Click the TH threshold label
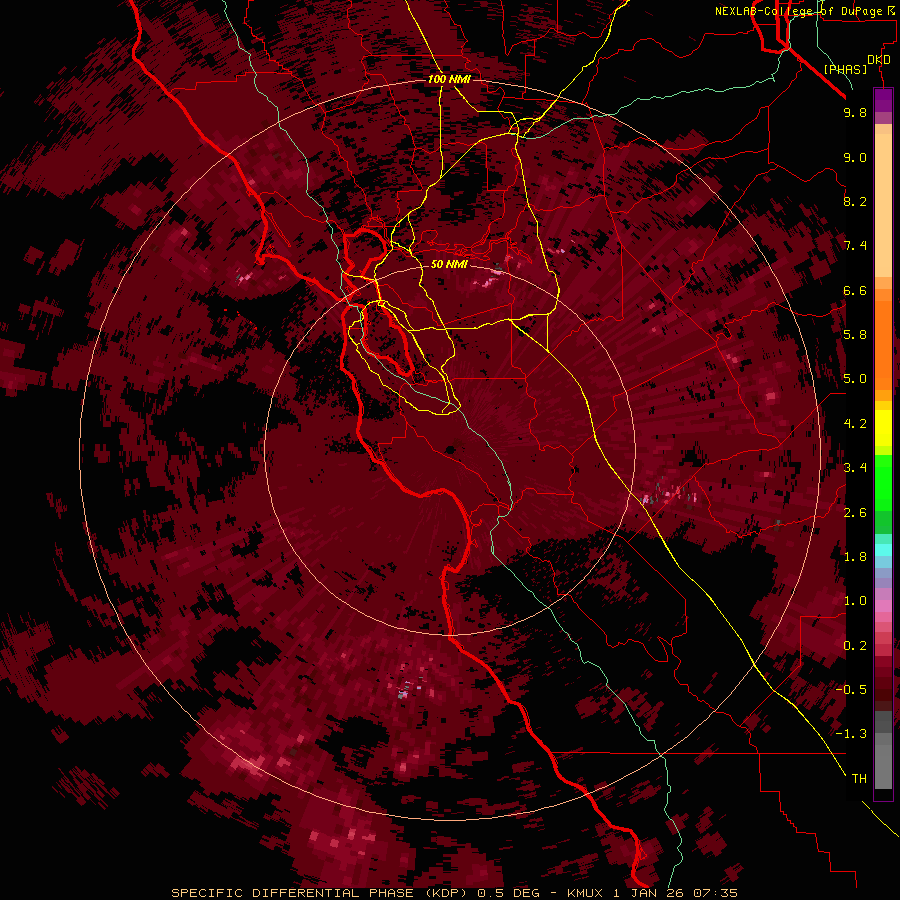Viewport: 900px width, 900px height. (x=859, y=779)
